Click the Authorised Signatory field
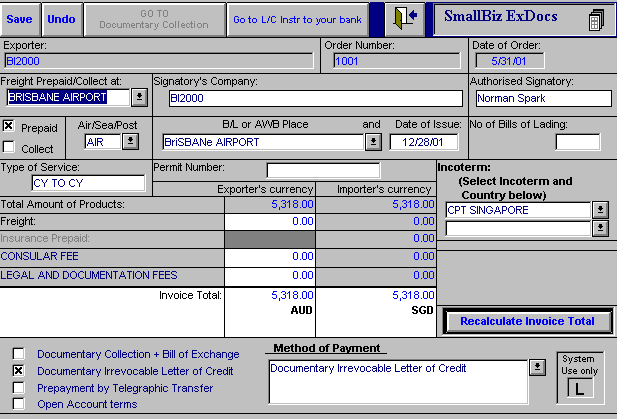The height and width of the screenshot is (419, 617). tap(542, 98)
